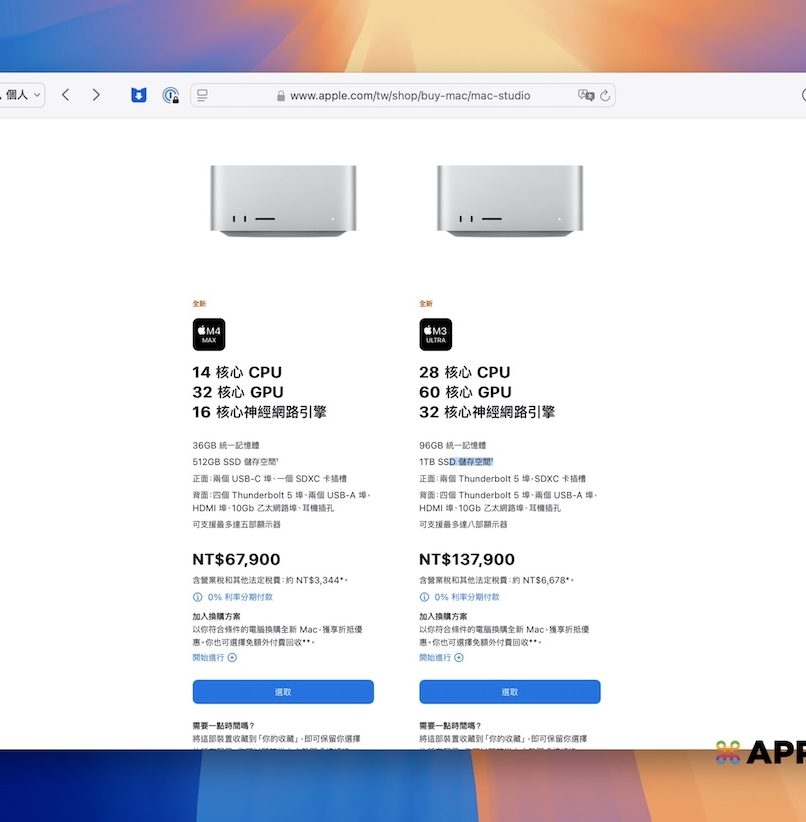Expand 開始進行 trade-in under M4 Max model
Image resolution: width=806 pixels, height=822 pixels.
coord(214,657)
